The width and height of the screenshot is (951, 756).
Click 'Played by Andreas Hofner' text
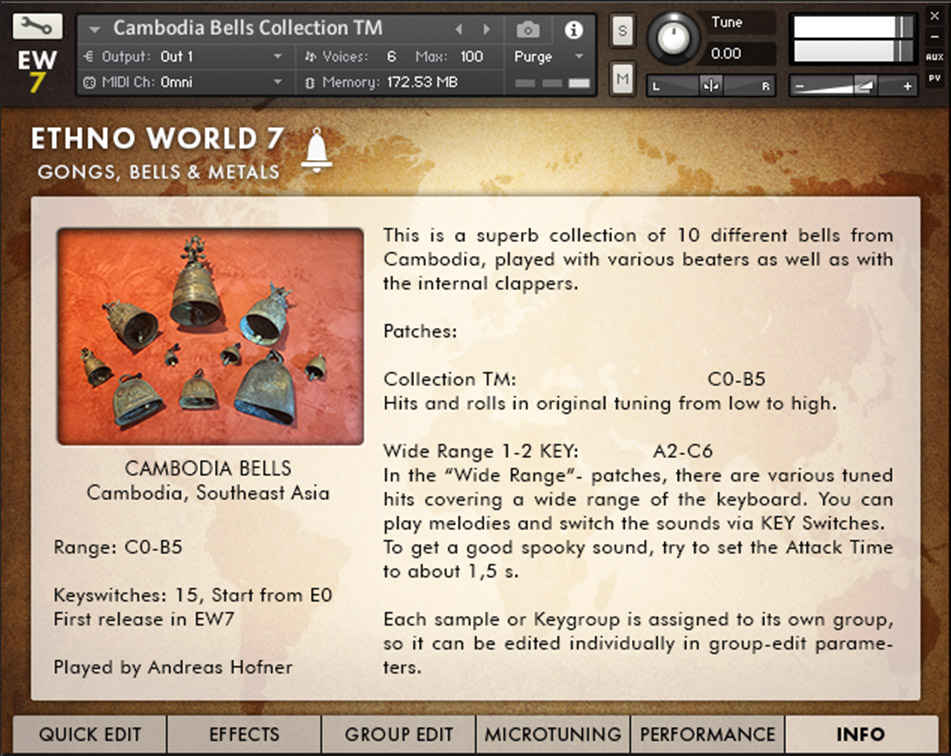point(173,667)
